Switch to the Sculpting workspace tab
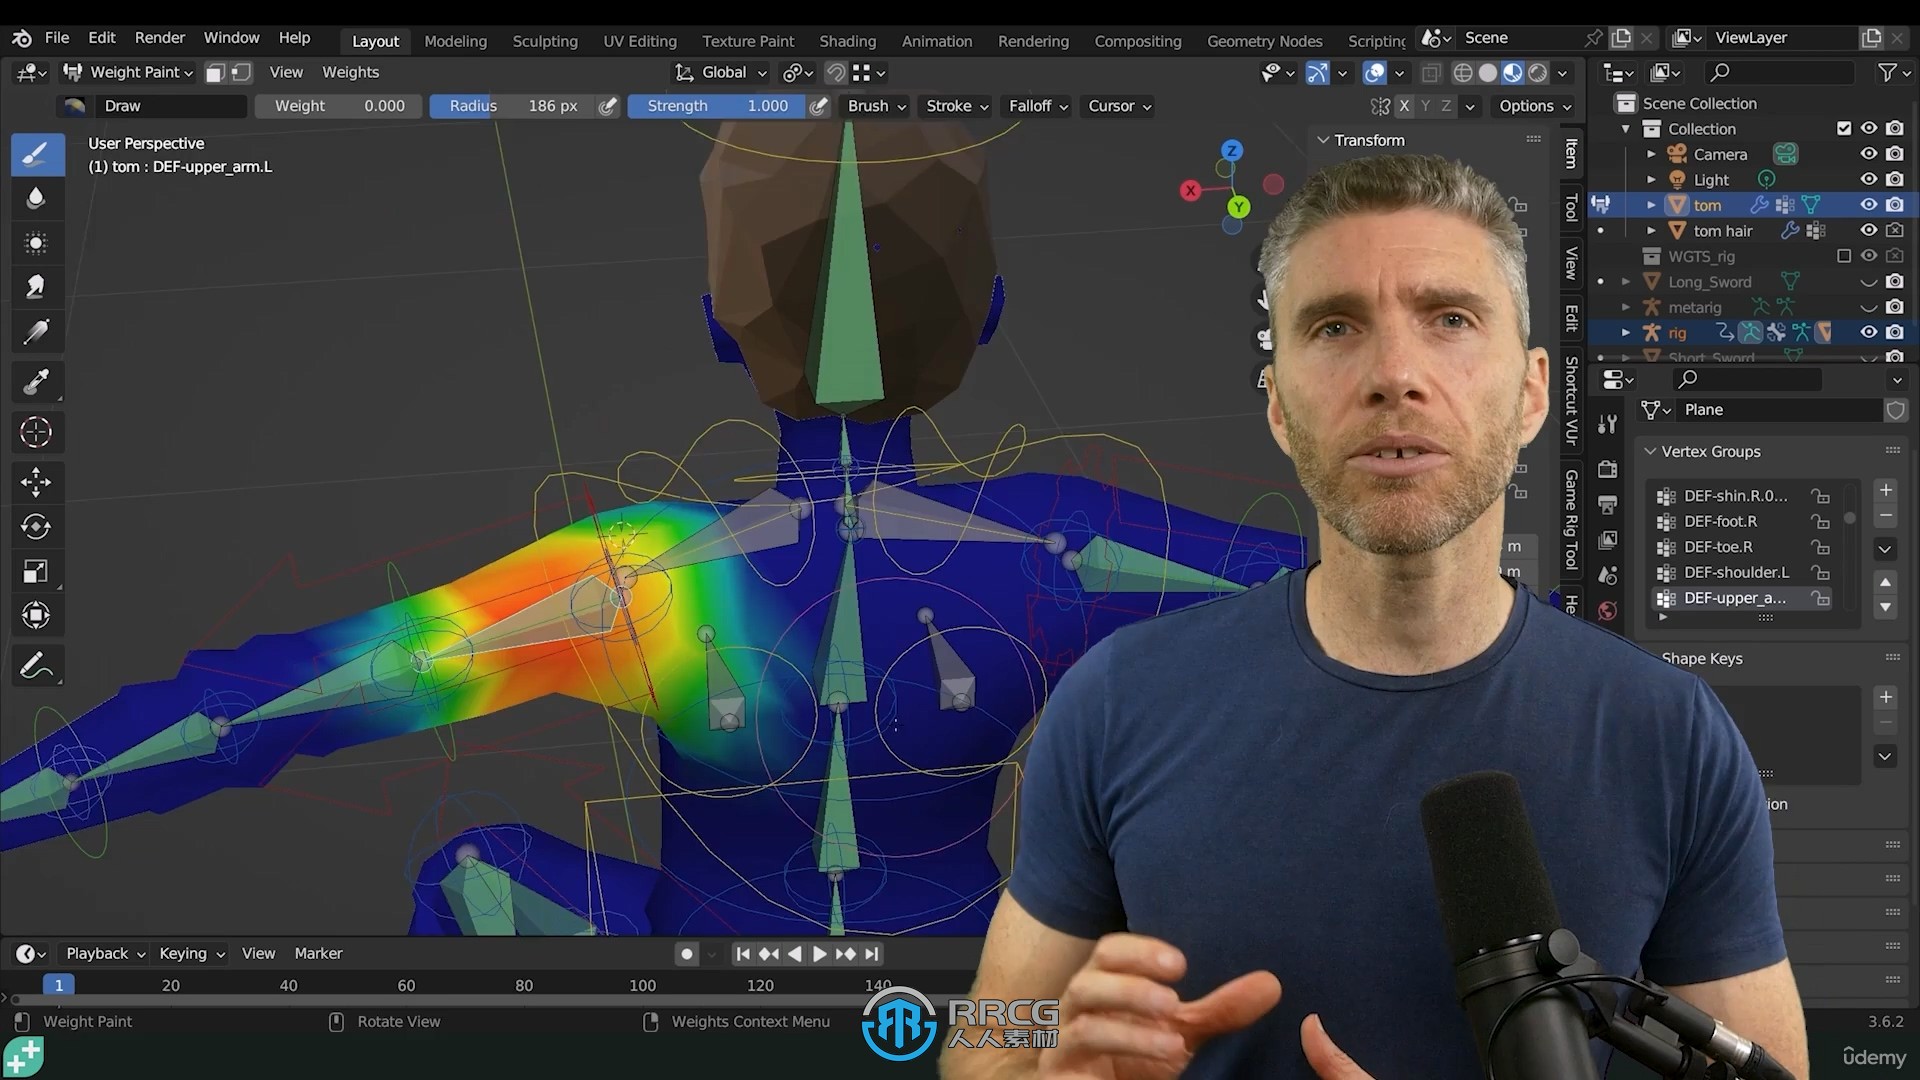Screen dimensions: 1920x1080 click(x=545, y=41)
